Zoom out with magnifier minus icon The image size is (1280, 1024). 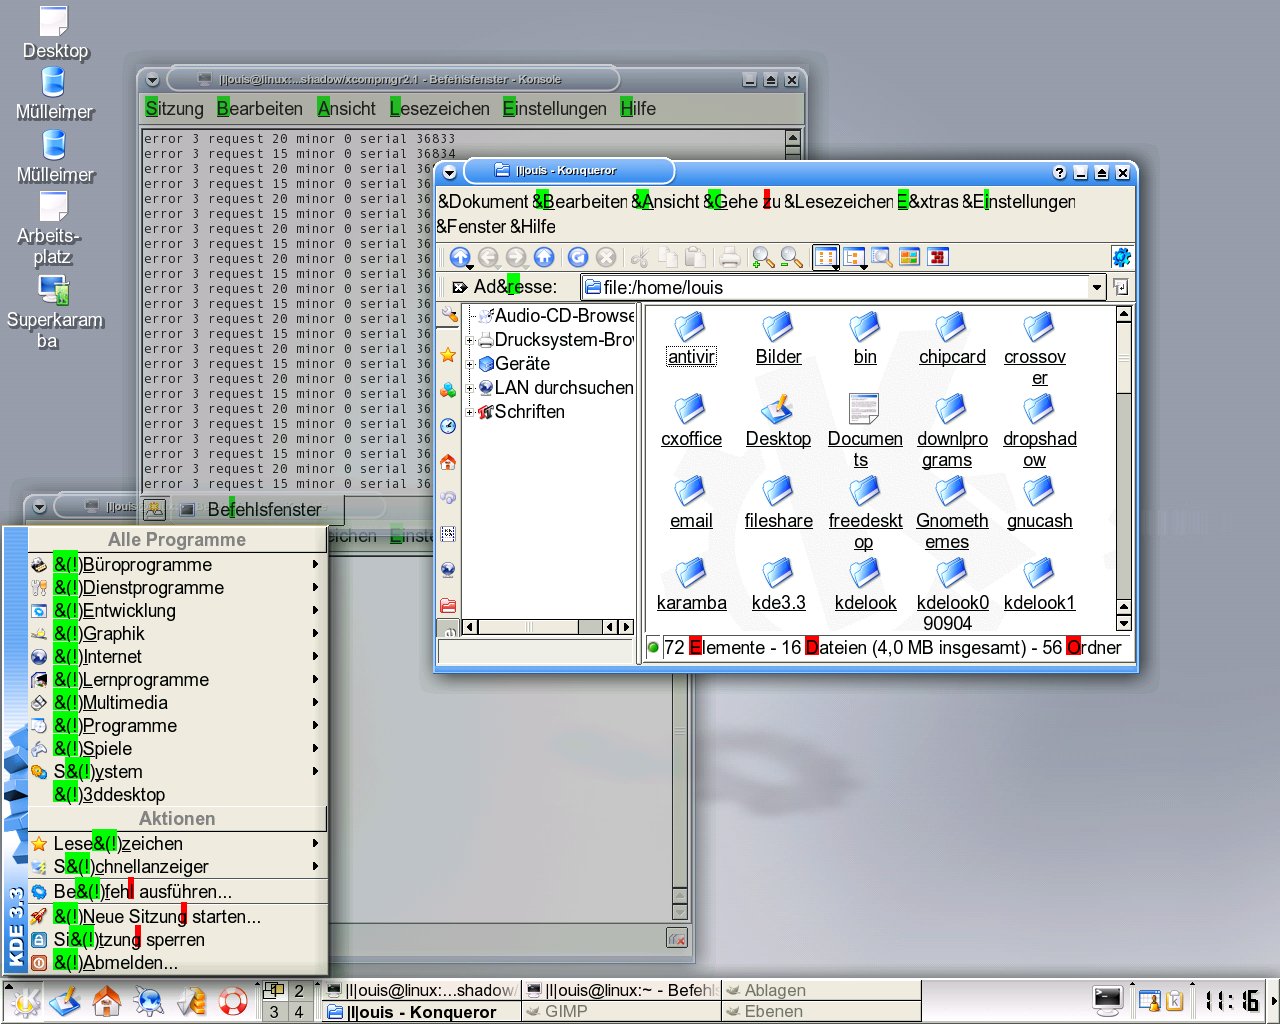(791, 258)
